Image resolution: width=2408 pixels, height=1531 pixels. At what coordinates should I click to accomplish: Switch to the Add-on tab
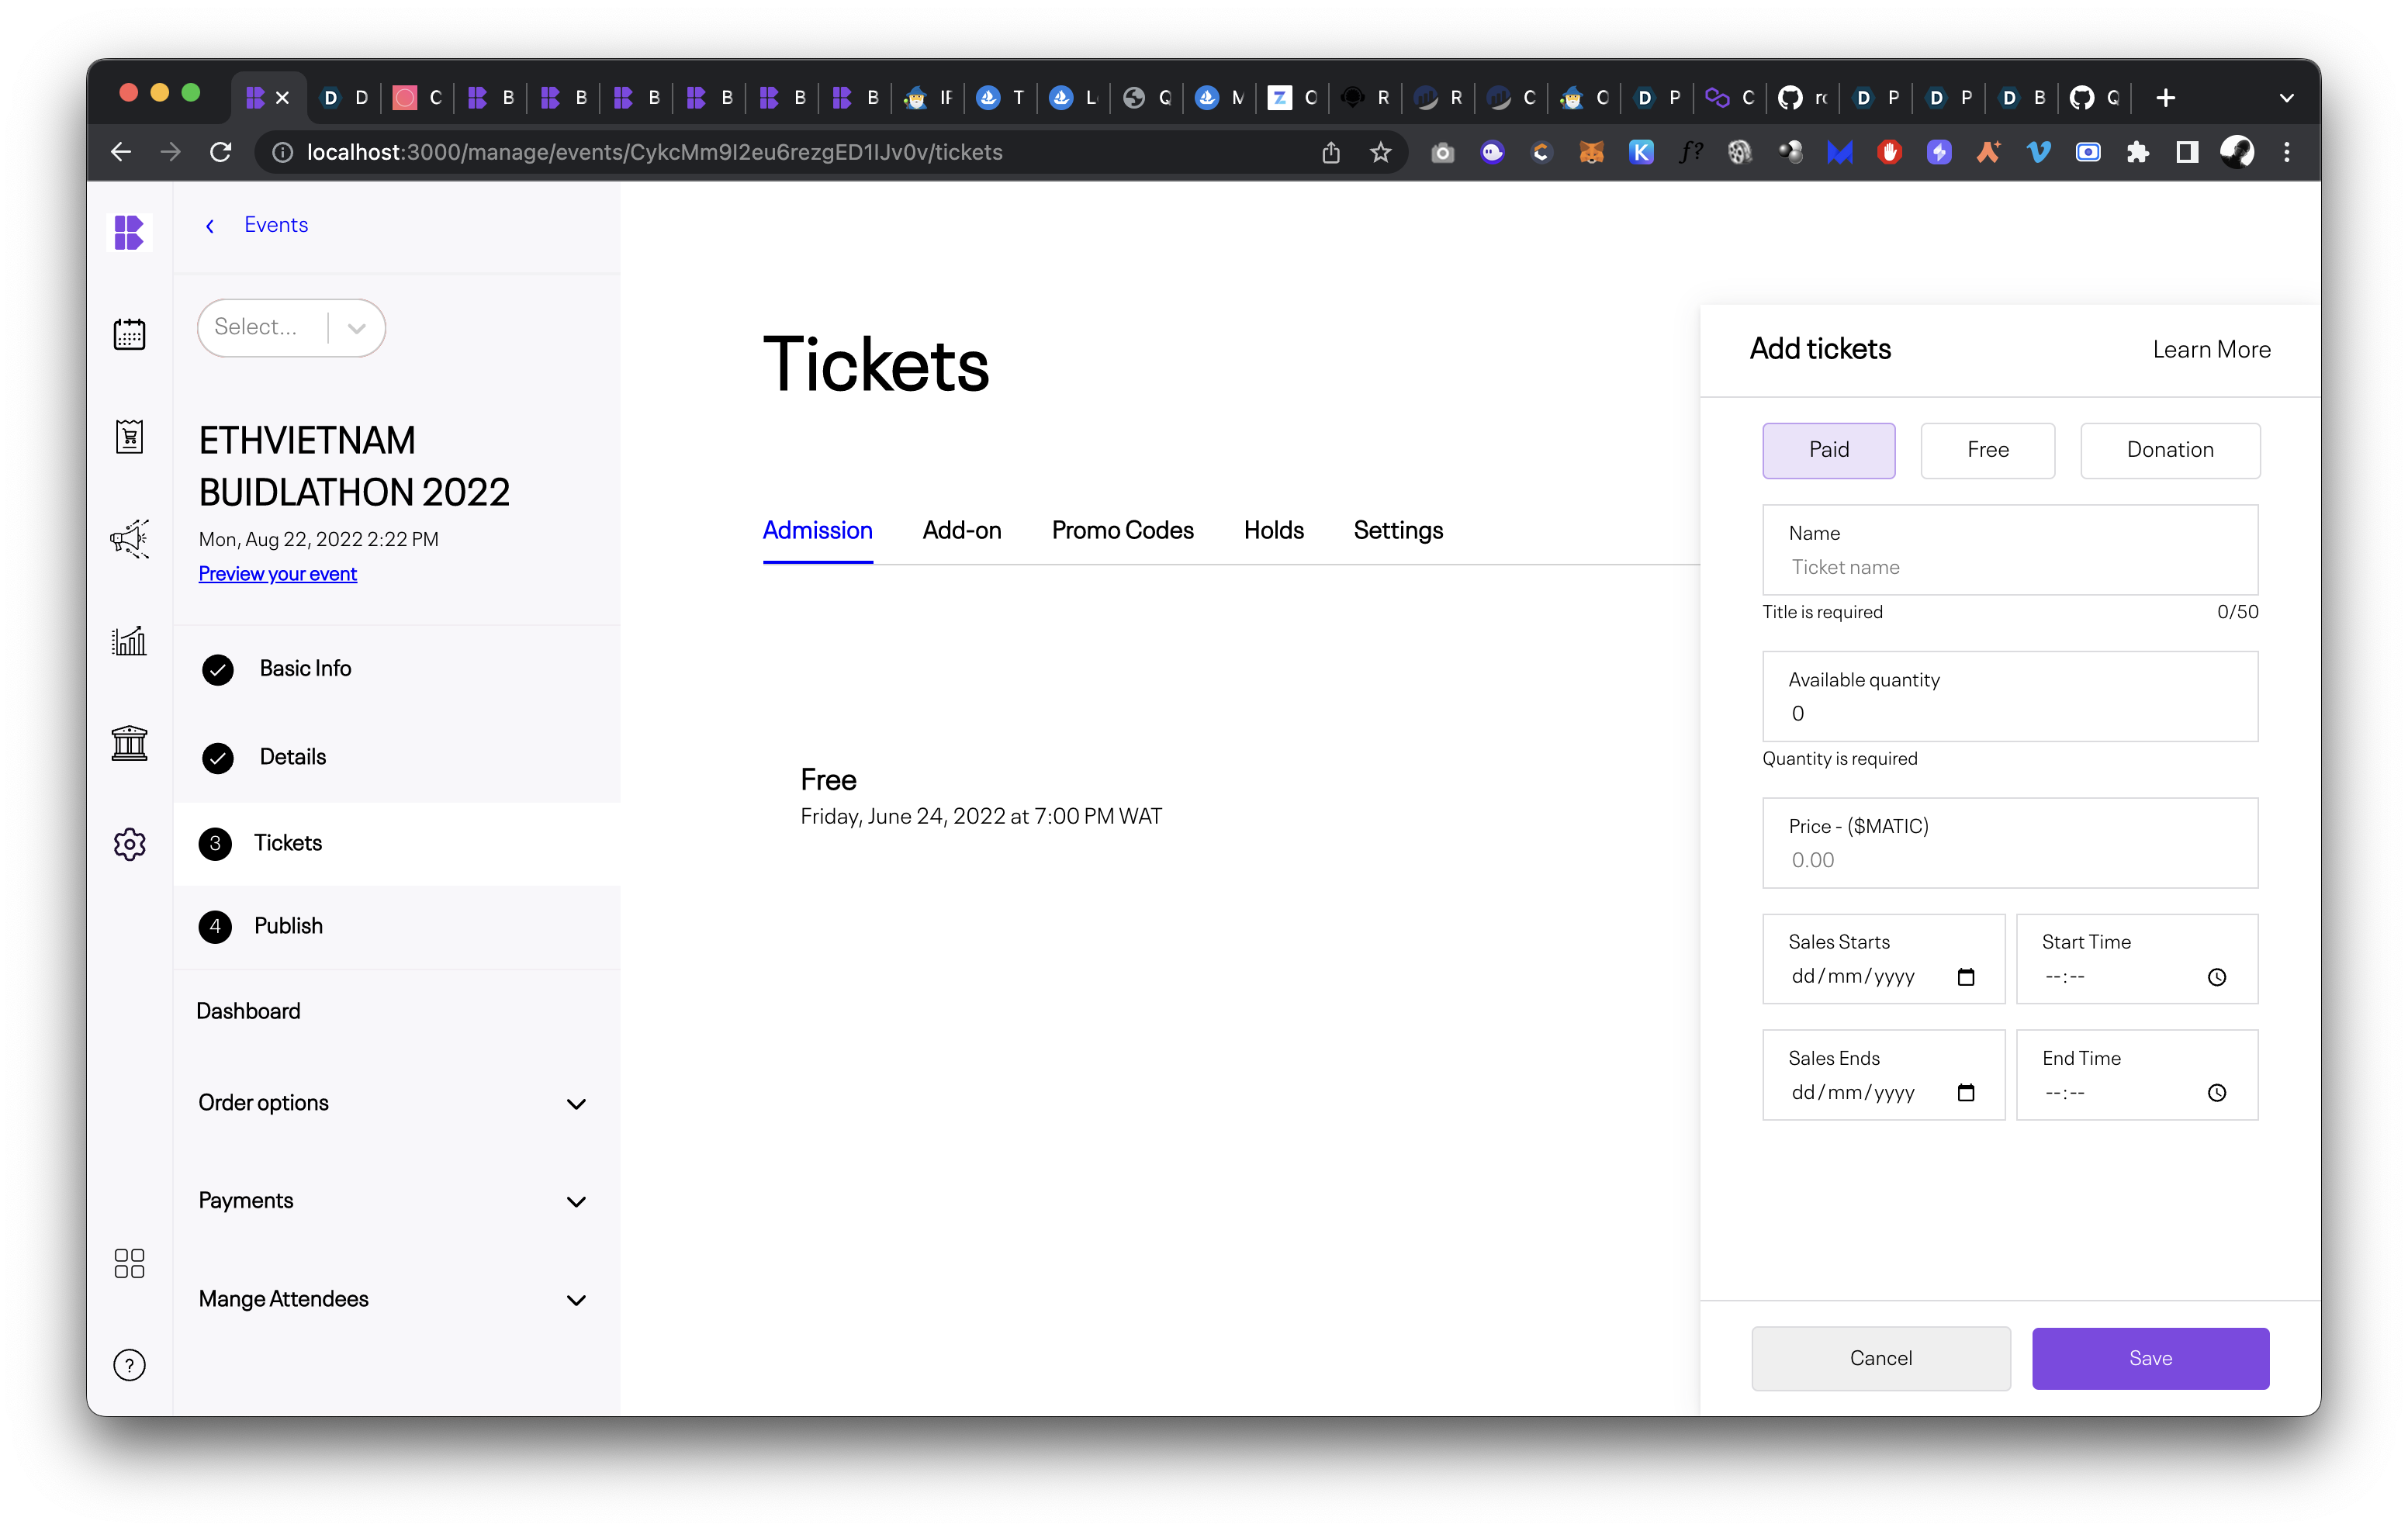point(961,531)
